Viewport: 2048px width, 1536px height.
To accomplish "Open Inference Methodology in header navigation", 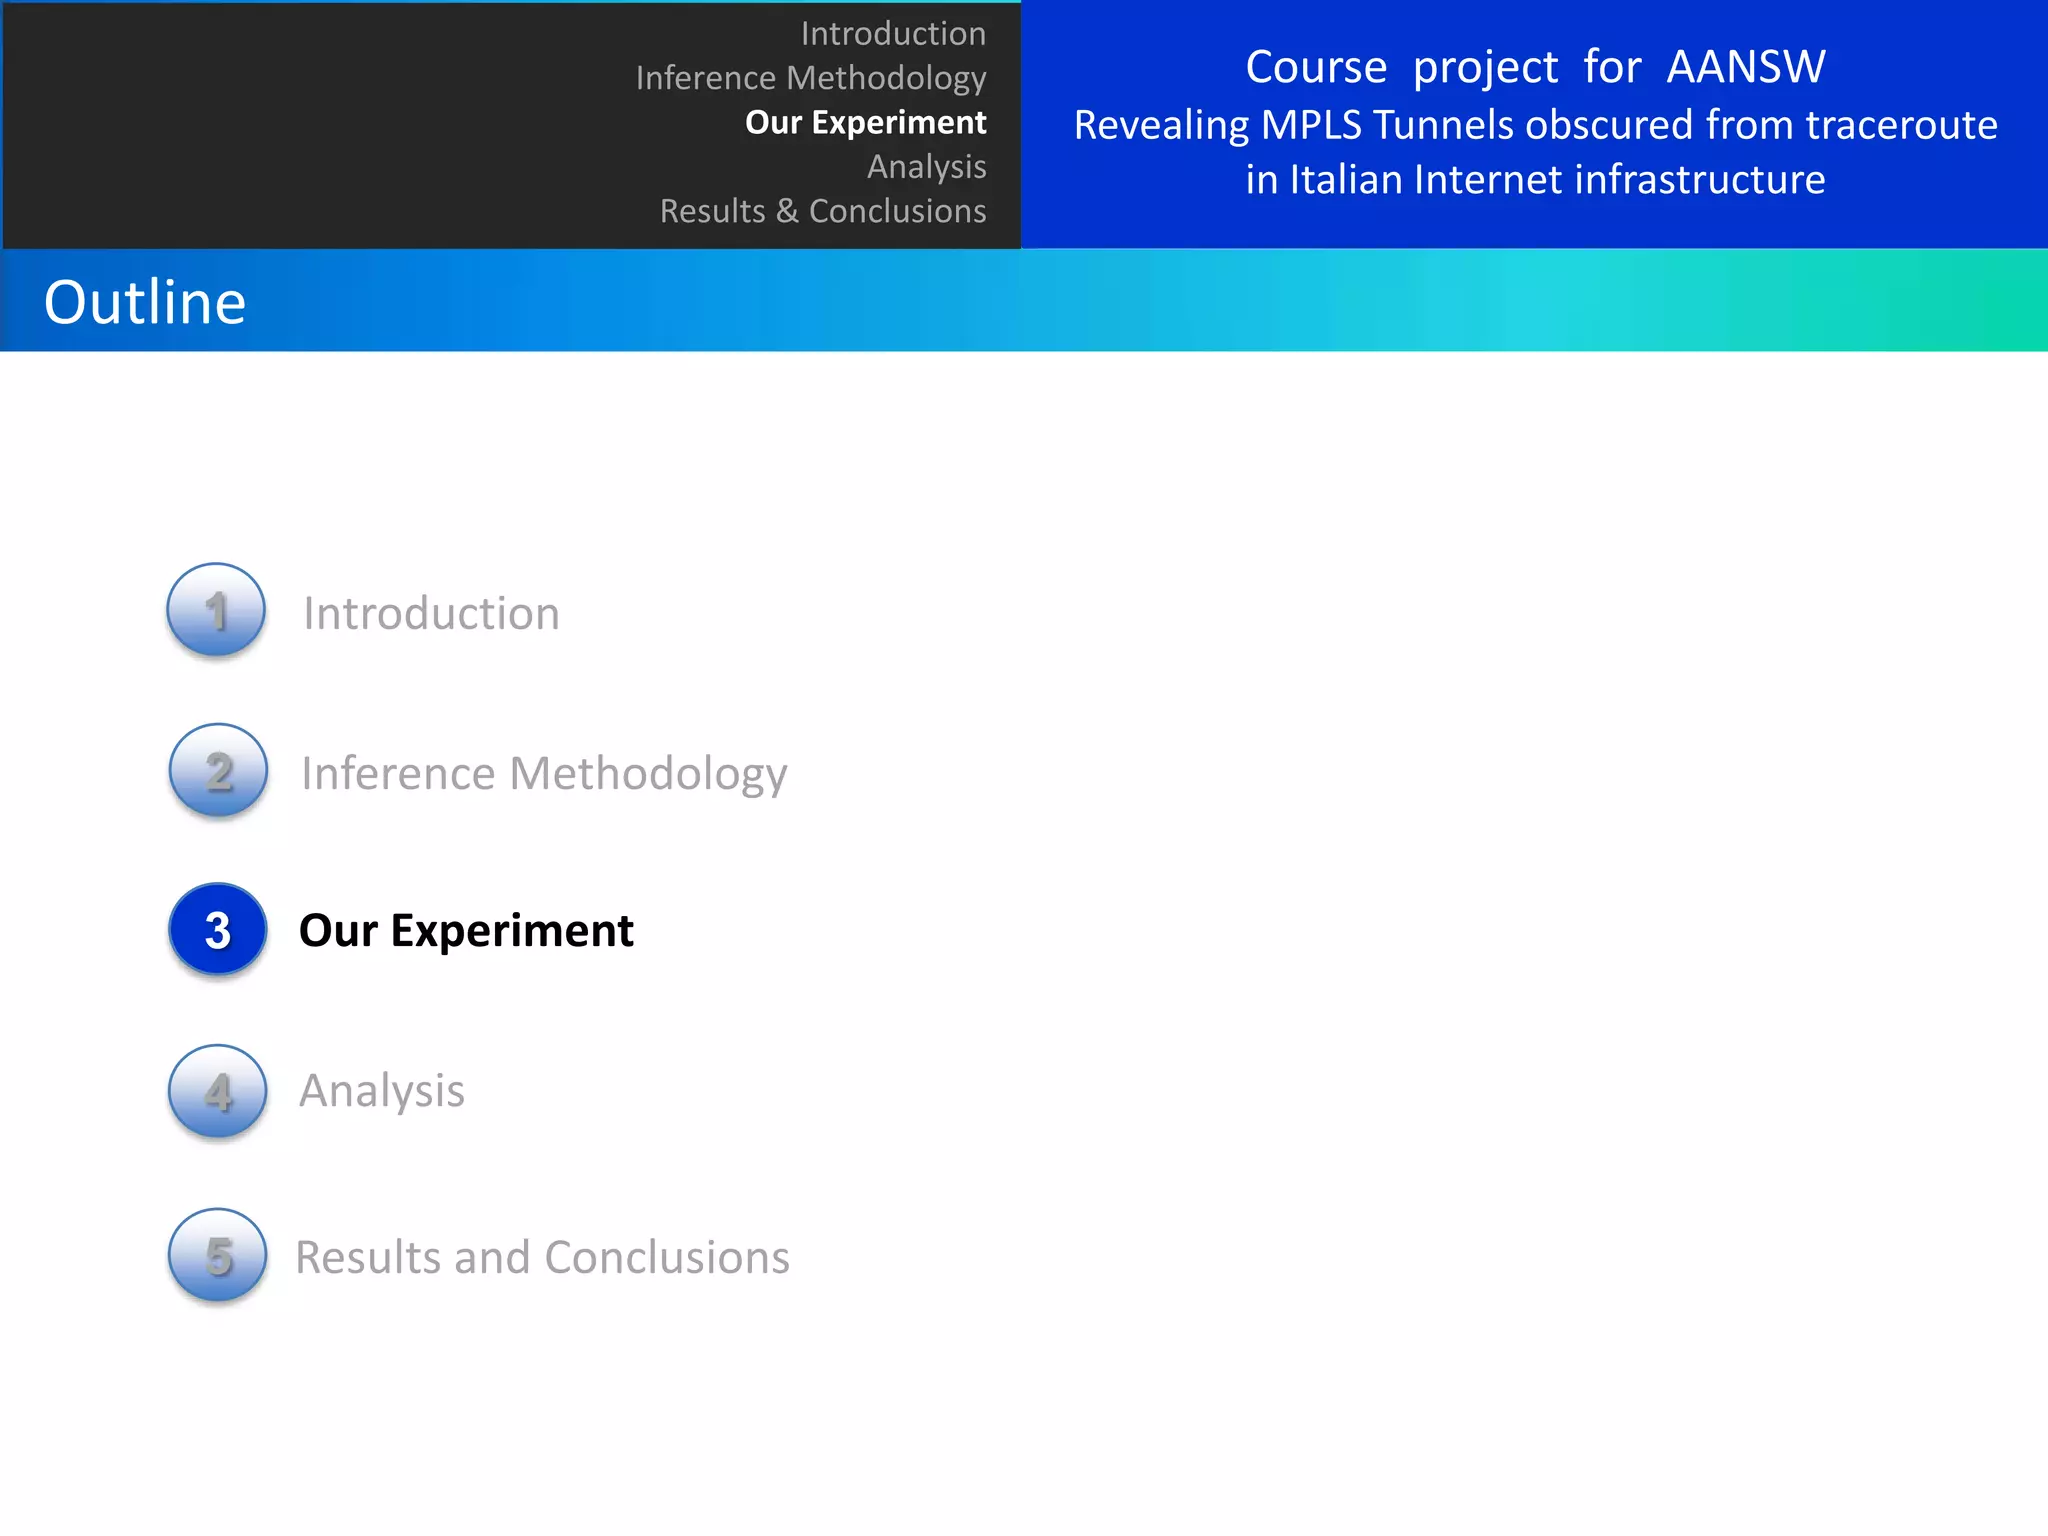I will click(811, 78).
